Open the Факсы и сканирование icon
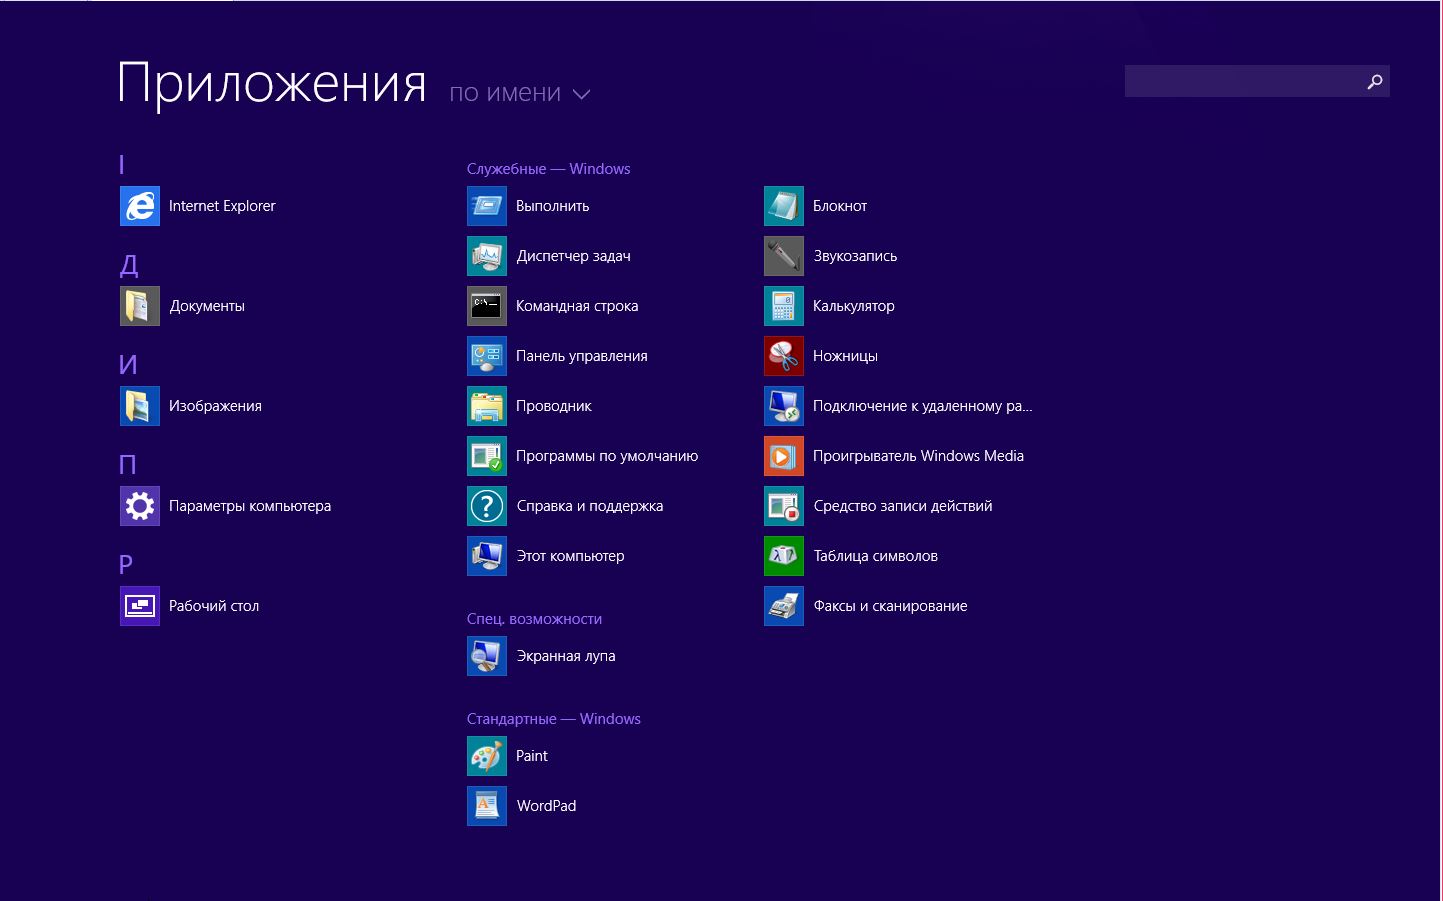Image resolution: width=1443 pixels, height=901 pixels. (x=784, y=606)
